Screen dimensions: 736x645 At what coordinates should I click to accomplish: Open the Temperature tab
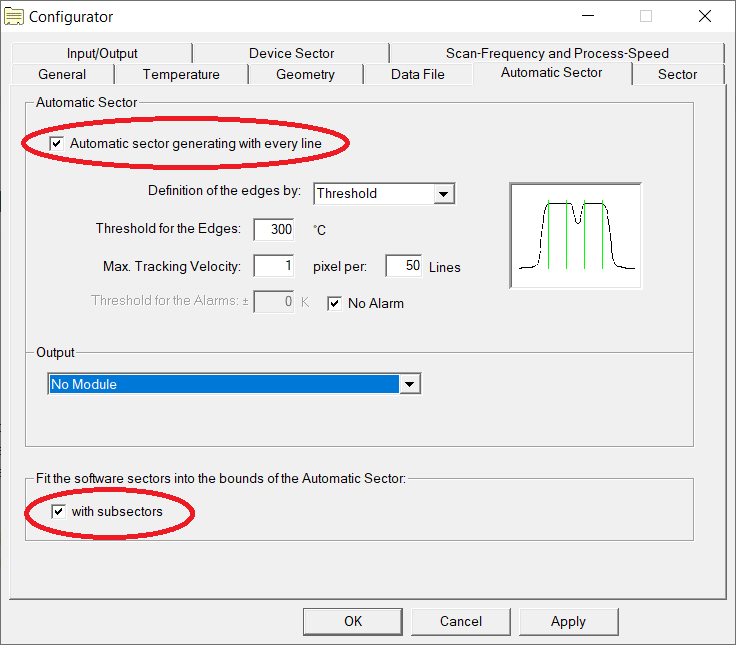[181, 74]
